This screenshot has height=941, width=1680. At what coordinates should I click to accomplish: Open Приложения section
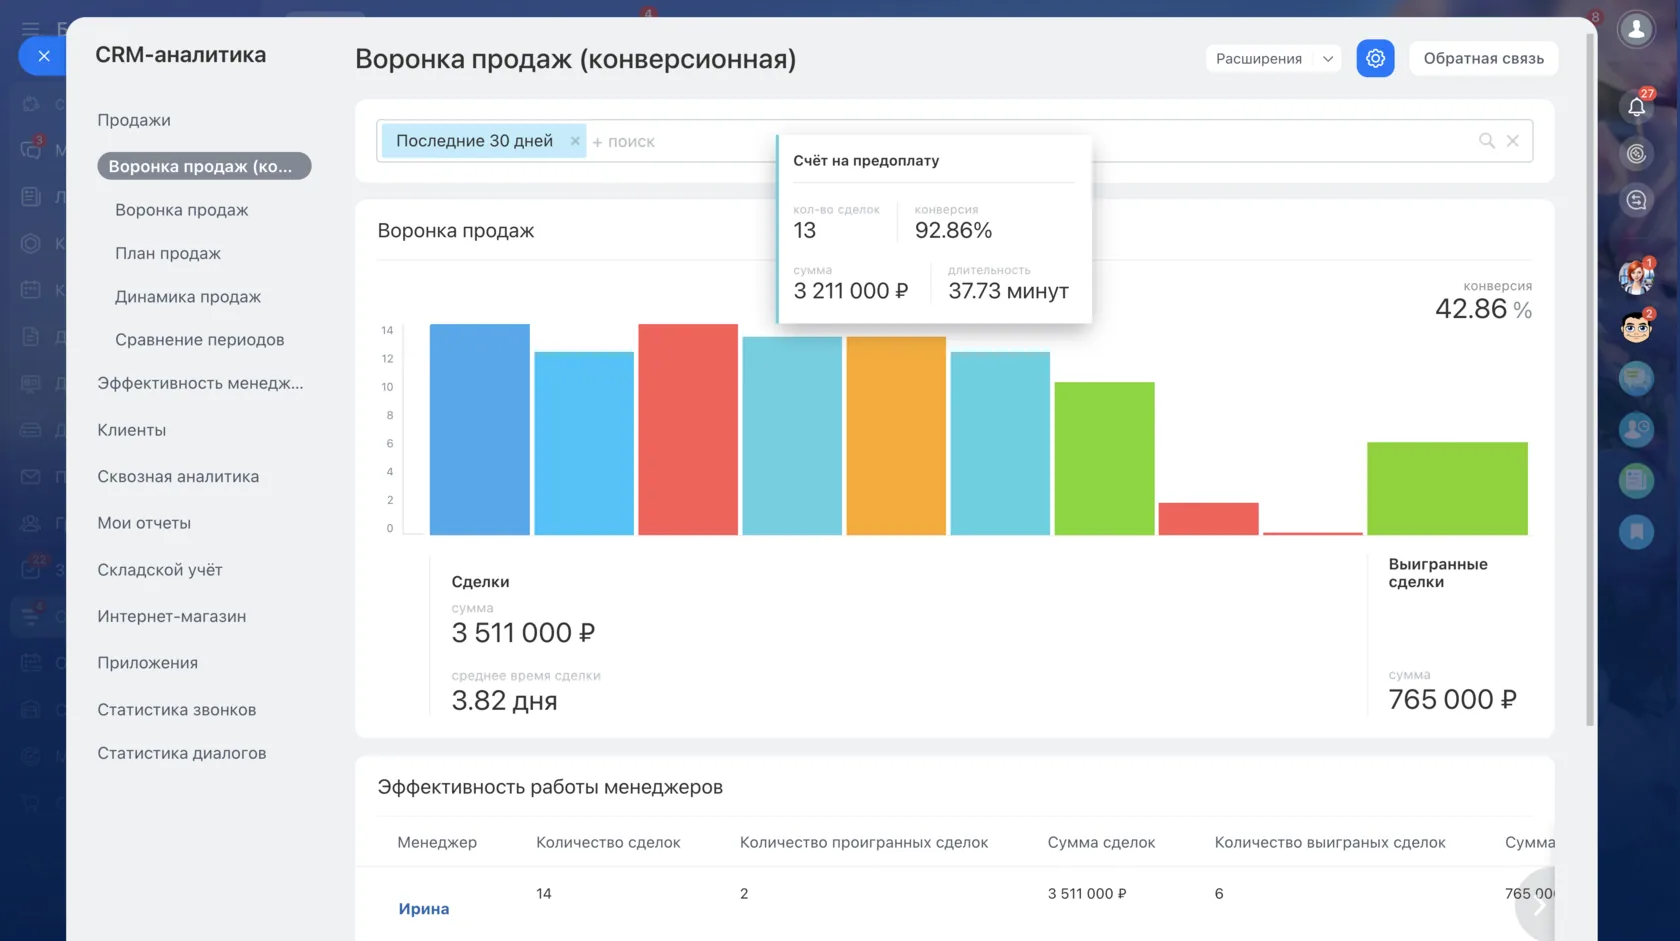(147, 663)
